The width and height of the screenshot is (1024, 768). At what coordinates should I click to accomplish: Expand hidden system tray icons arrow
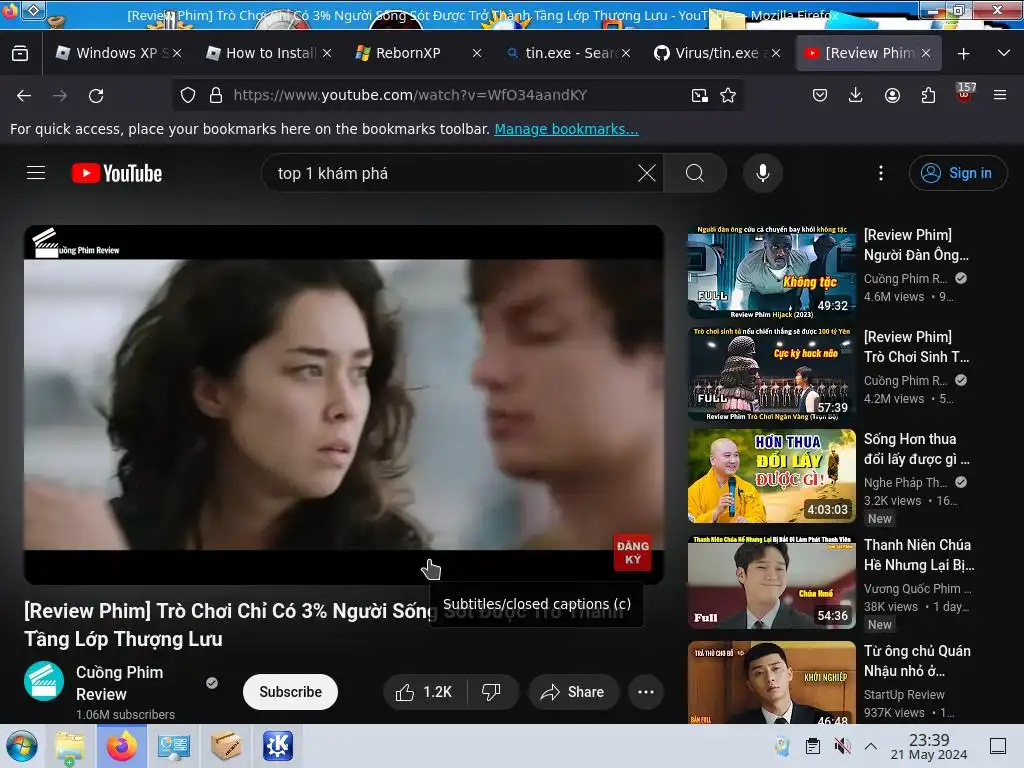pos(871,746)
